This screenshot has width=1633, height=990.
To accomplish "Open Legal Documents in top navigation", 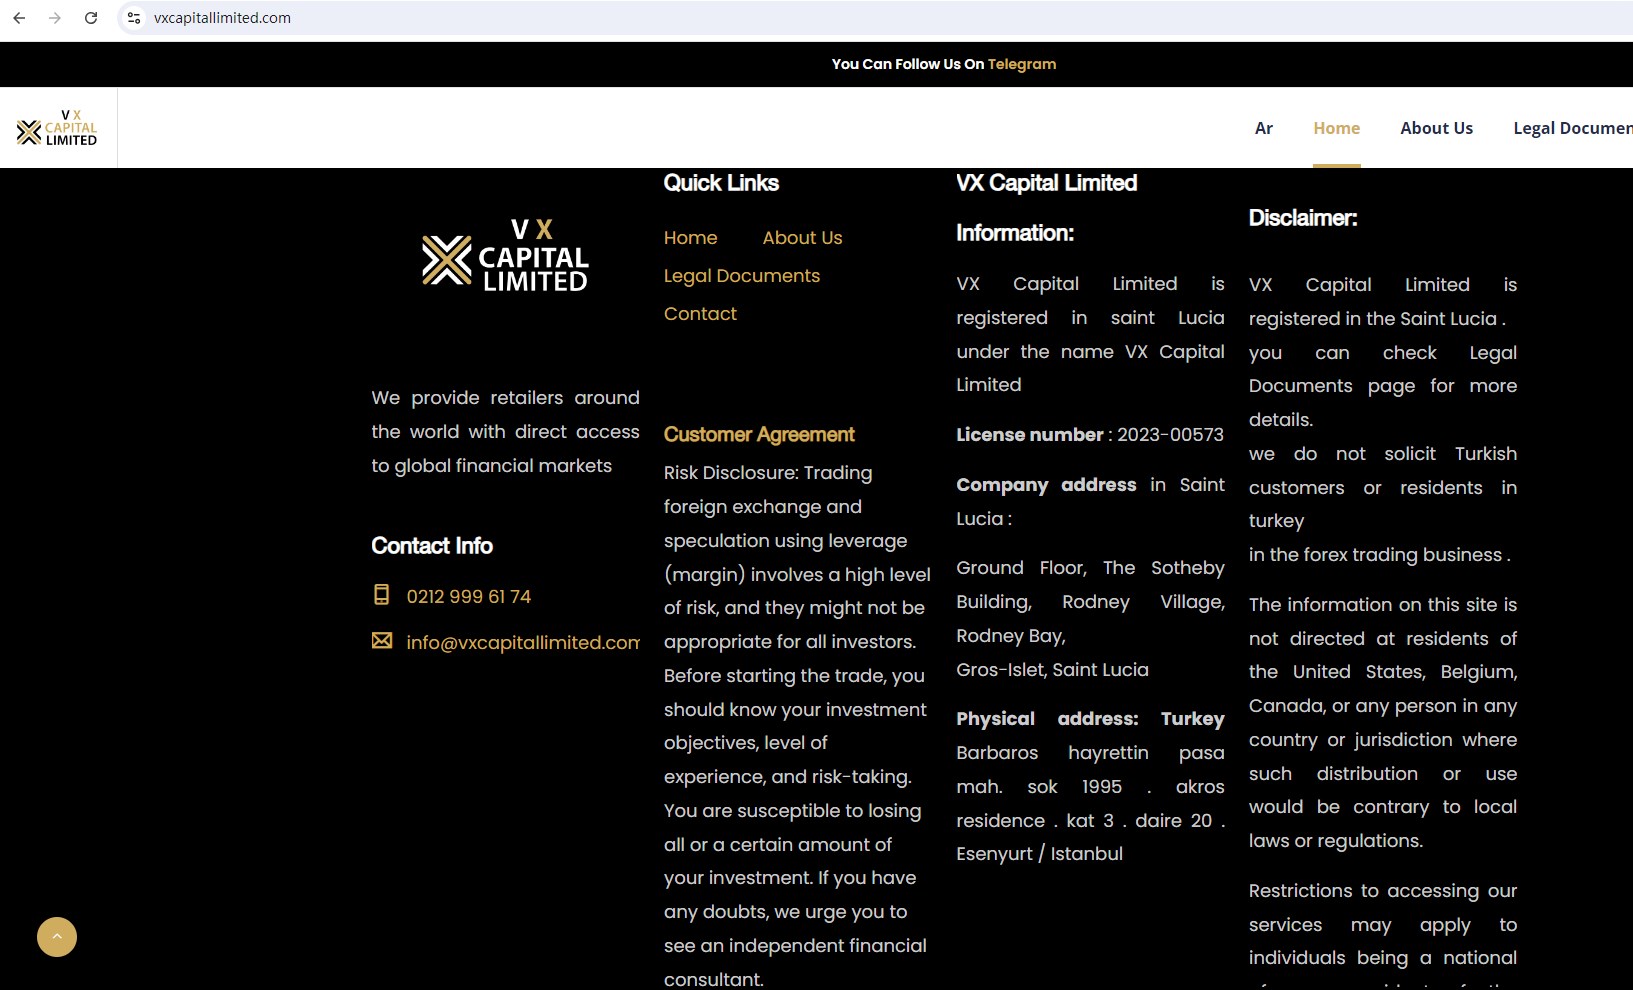I will (x=1573, y=128).
